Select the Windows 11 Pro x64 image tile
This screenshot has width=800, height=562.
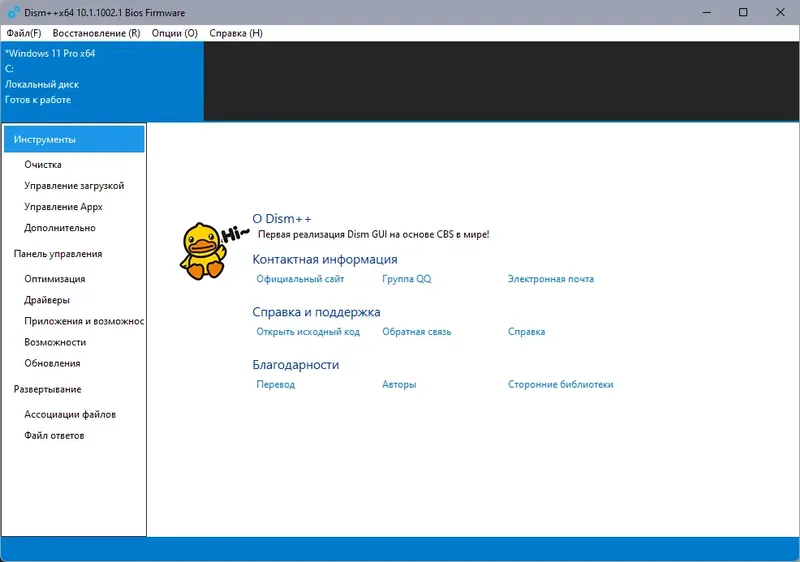(x=102, y=81)
